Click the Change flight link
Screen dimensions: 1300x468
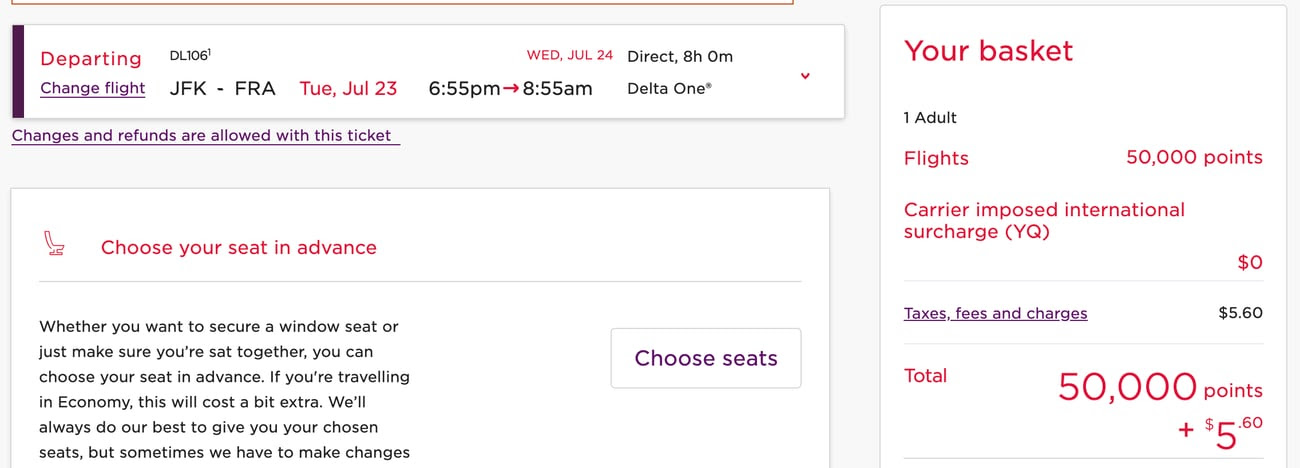click(x=92, y=88)
